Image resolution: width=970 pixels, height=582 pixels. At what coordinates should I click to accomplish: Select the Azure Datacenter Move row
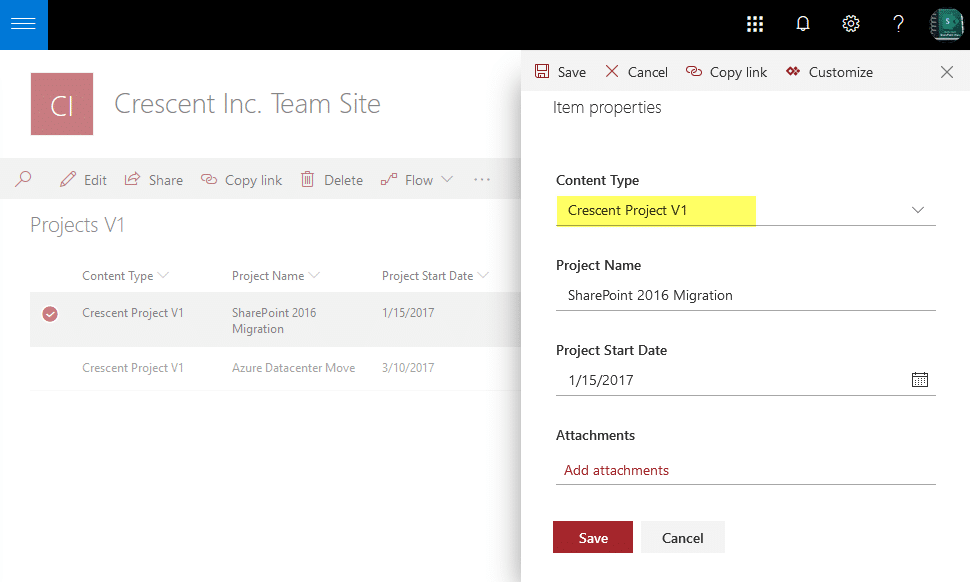(293, 368)
